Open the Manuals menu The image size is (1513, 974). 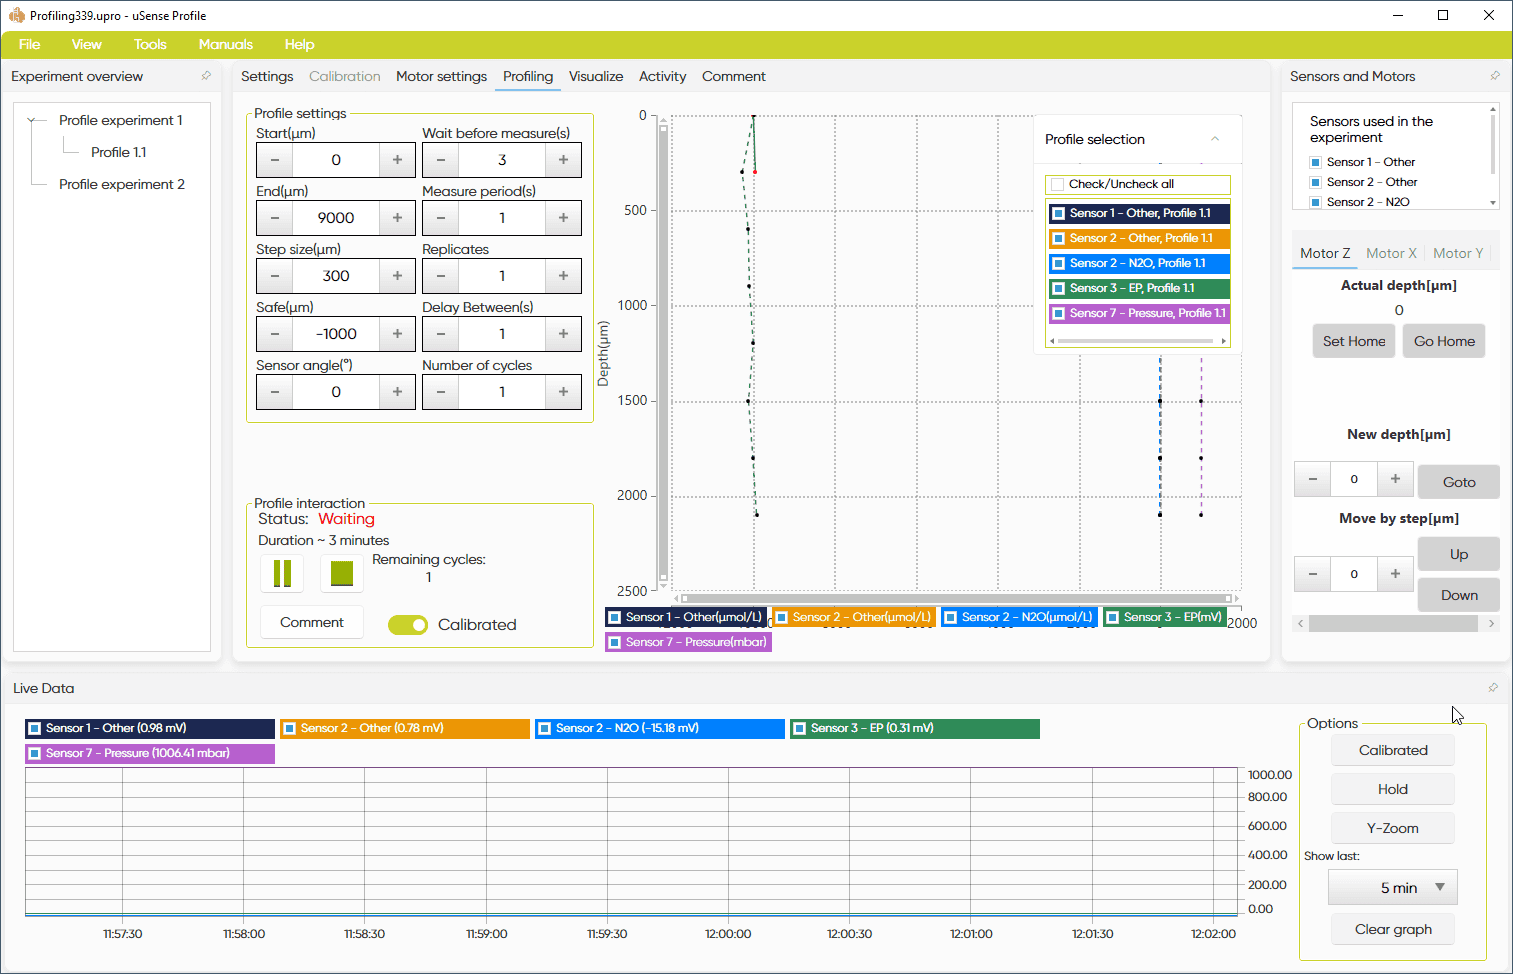pyautogui.click(x=226, y=44)
